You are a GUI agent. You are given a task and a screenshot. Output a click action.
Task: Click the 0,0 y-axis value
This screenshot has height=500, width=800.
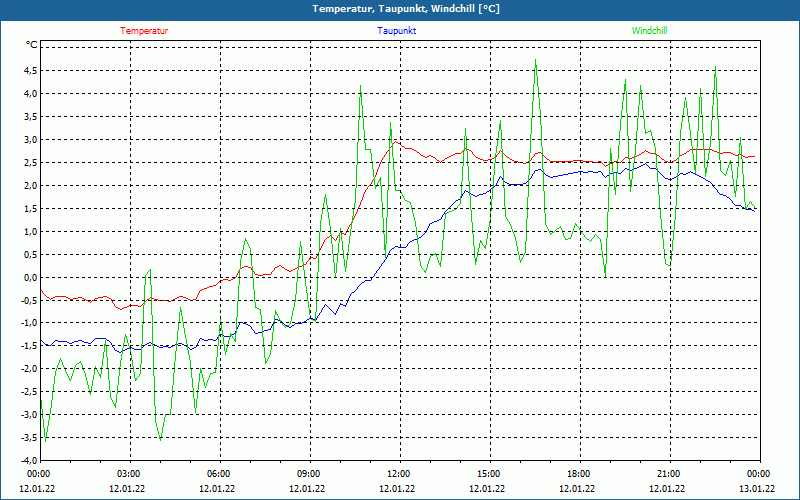[31, 278]
